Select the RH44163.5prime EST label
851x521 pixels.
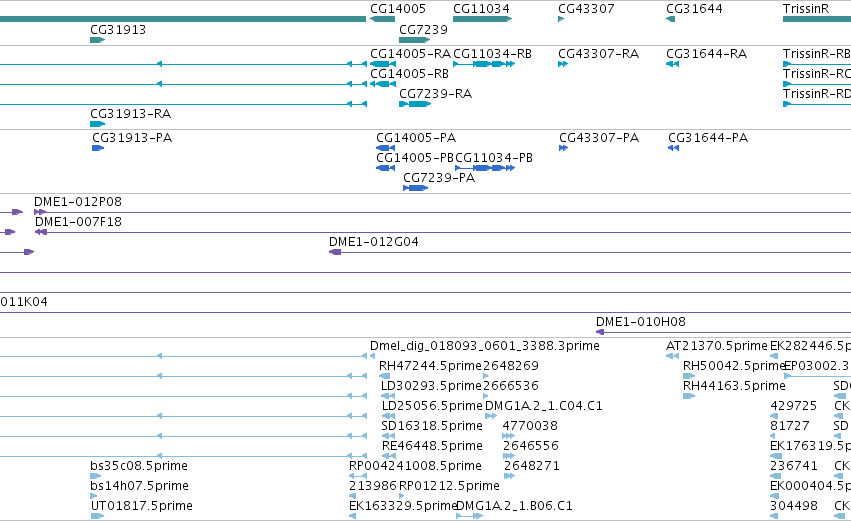[734, 386]
